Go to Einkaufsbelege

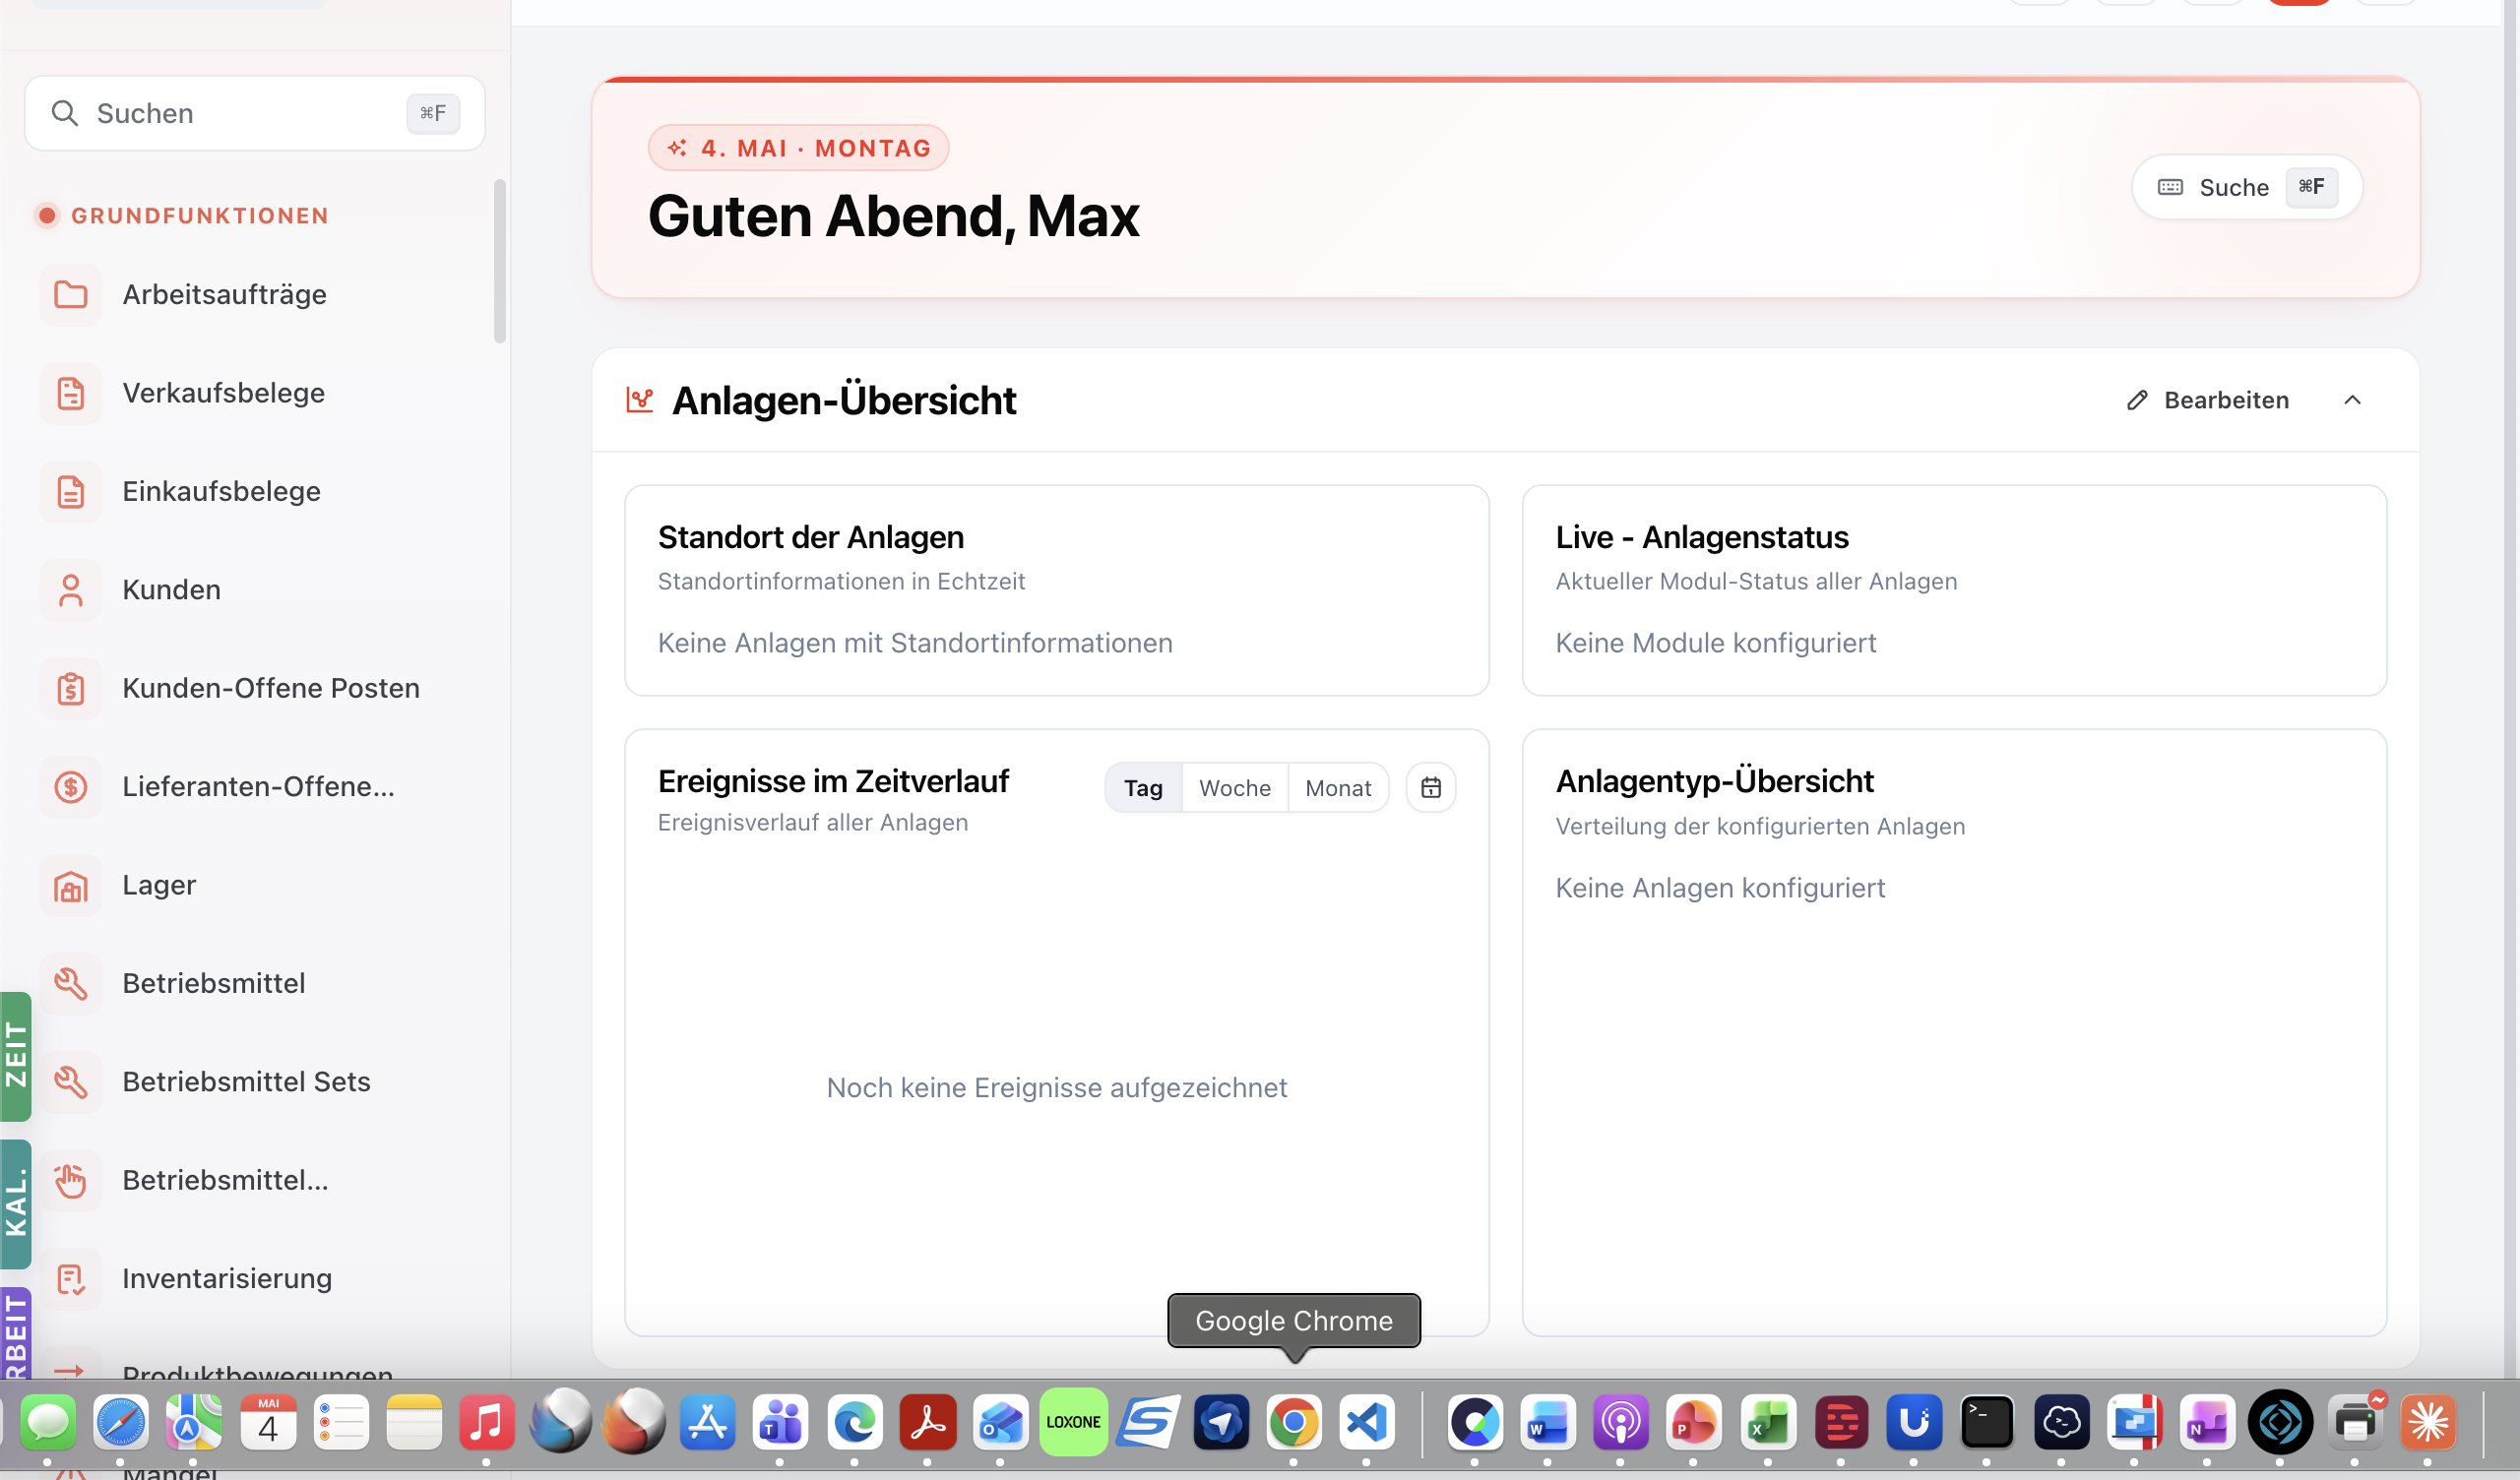pos(255,492)
